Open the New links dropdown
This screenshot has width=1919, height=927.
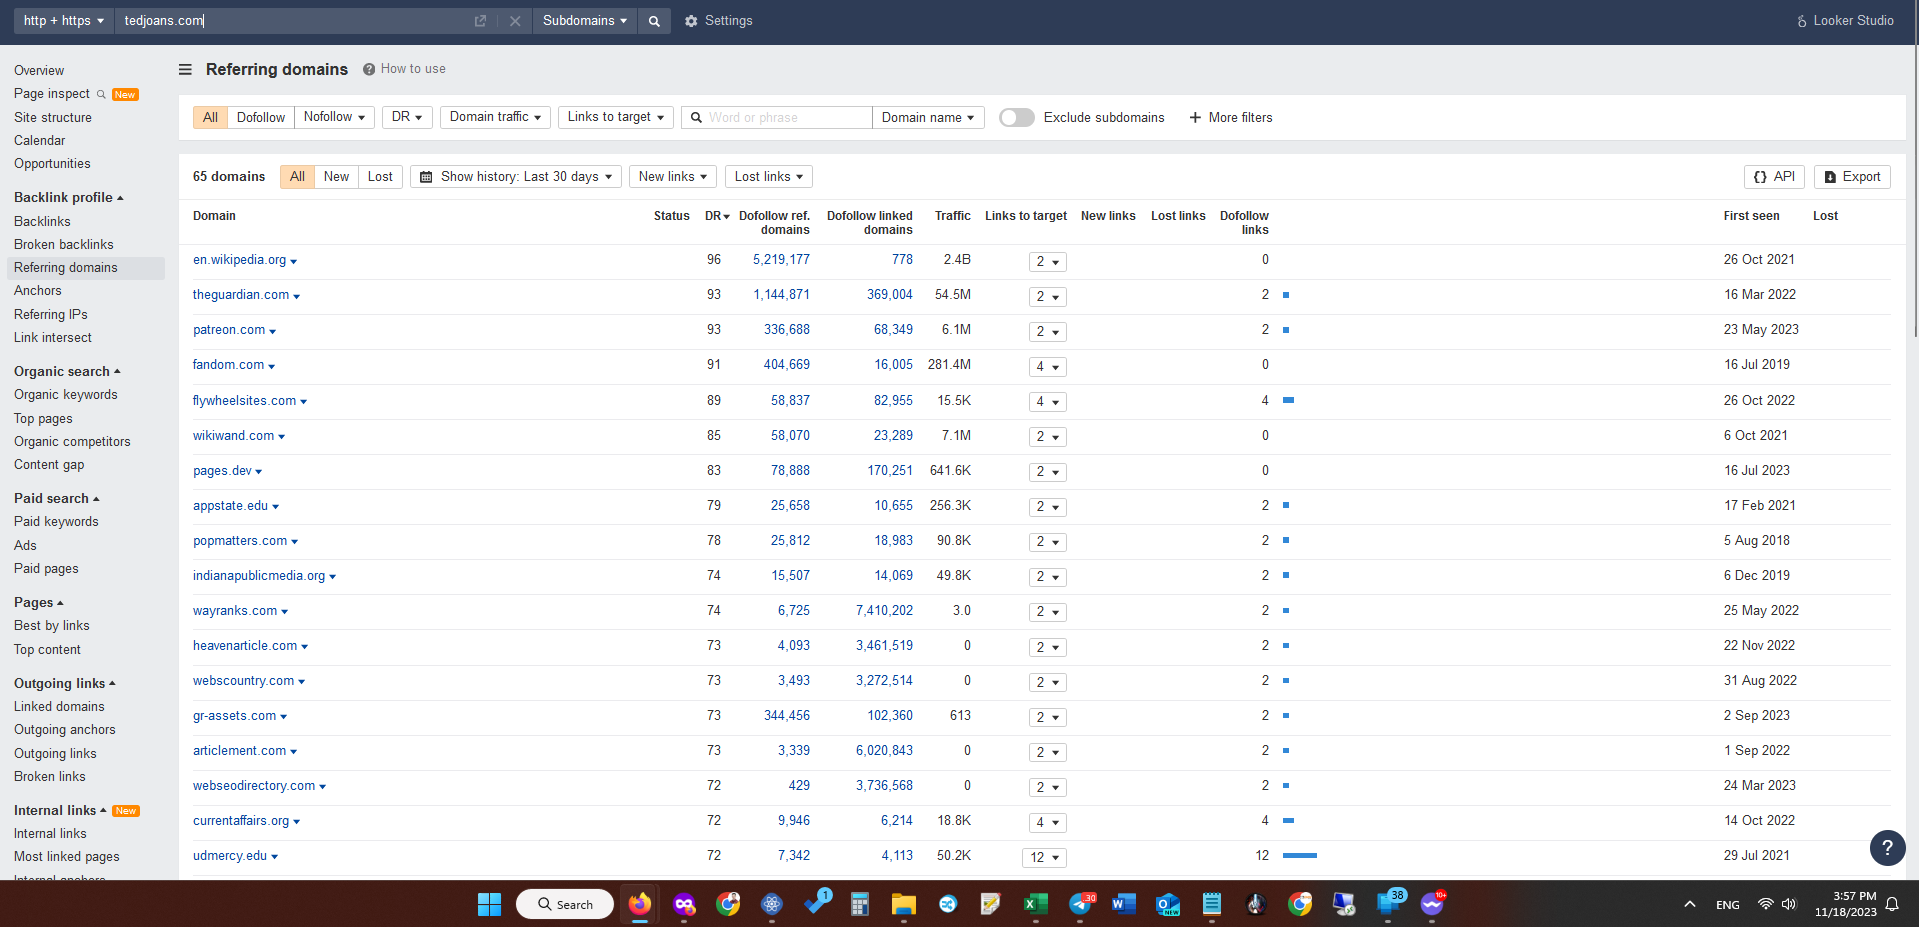[673, 177]
